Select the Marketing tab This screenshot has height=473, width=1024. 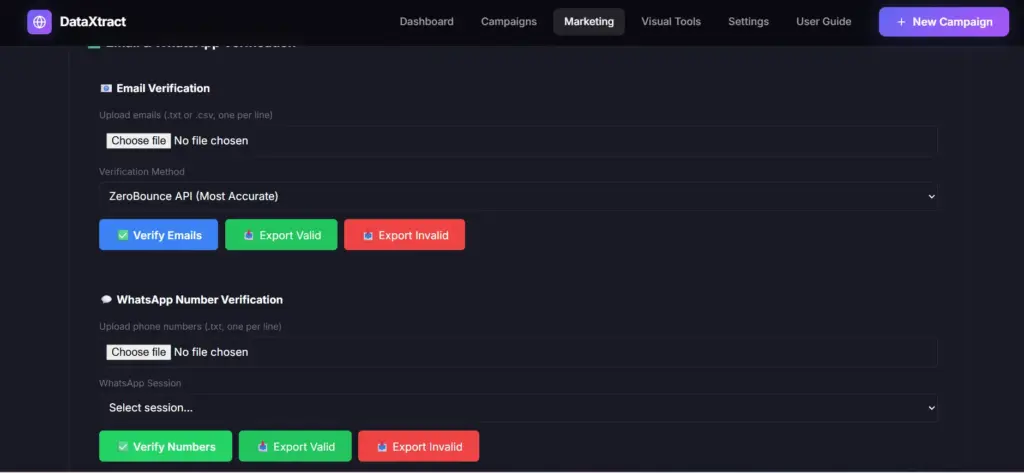tap(589, 22)
